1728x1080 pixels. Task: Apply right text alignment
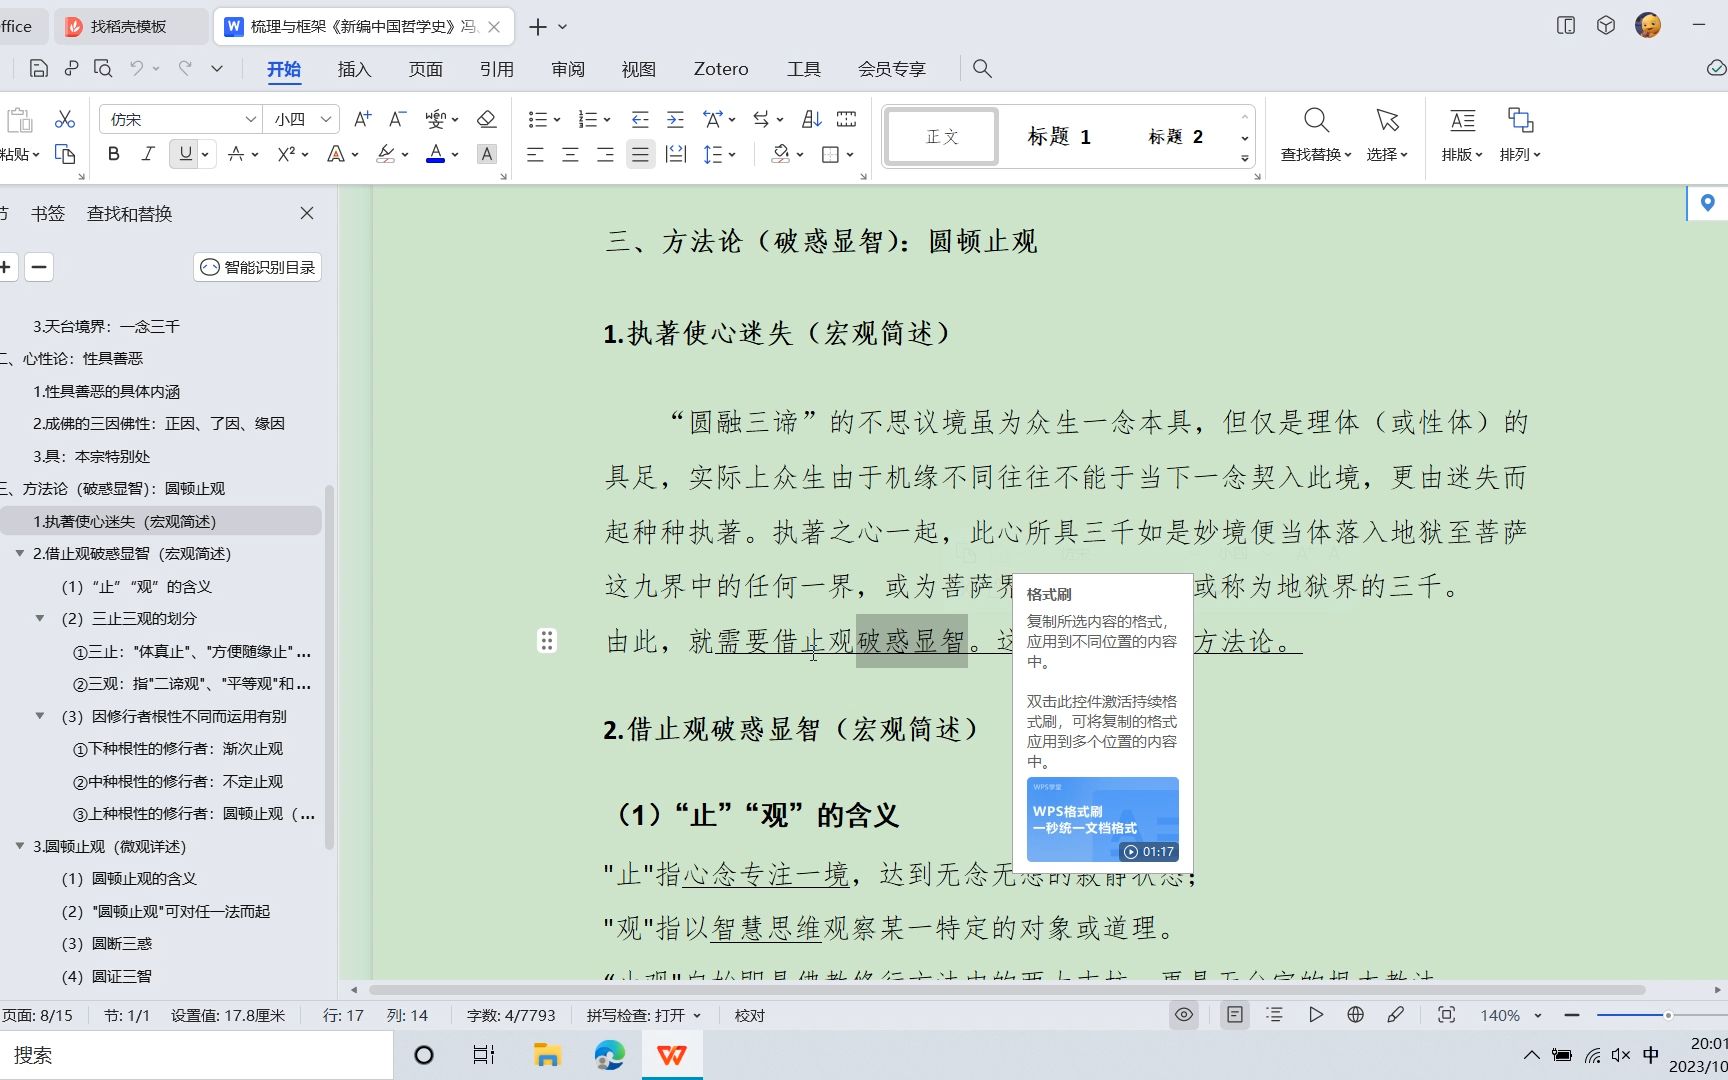605,154
